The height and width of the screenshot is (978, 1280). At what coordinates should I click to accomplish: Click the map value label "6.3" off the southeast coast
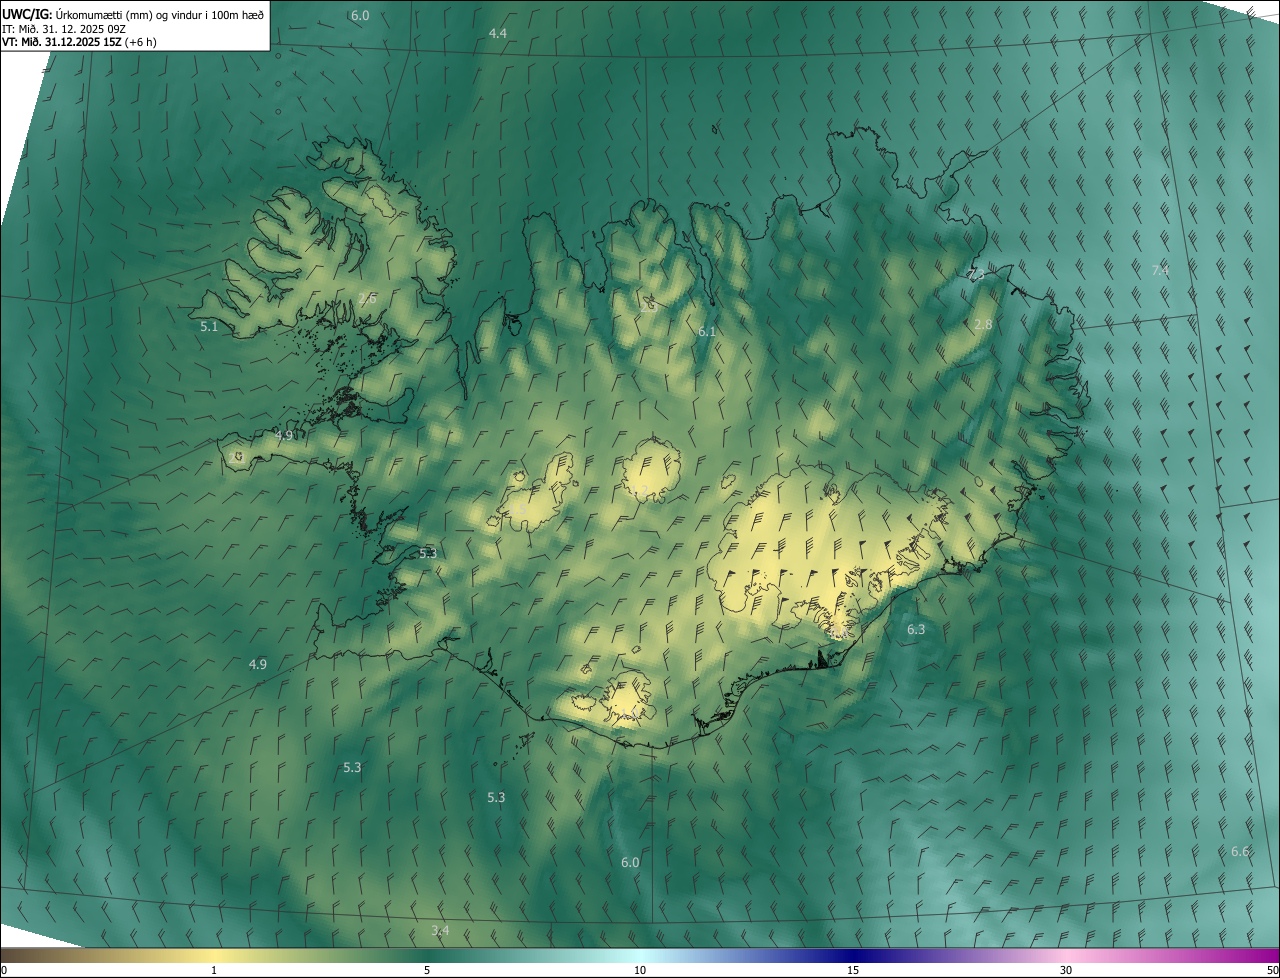tap(916, 629)
